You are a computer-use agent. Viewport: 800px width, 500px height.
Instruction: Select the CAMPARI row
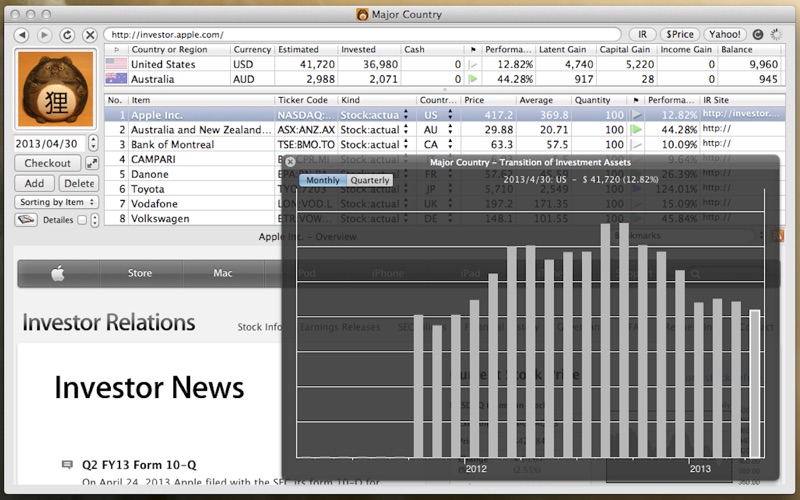[x=444, y=159]
